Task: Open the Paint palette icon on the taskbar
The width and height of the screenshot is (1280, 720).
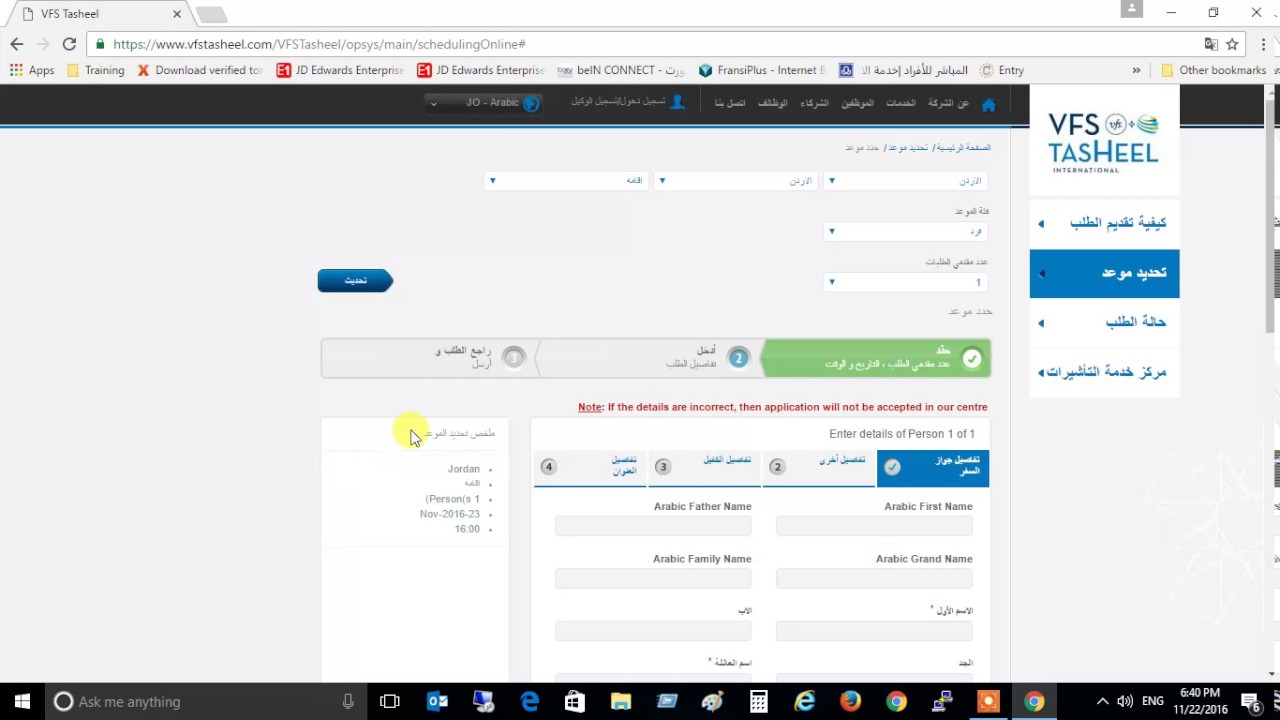Action: click(x=713, y=702)
